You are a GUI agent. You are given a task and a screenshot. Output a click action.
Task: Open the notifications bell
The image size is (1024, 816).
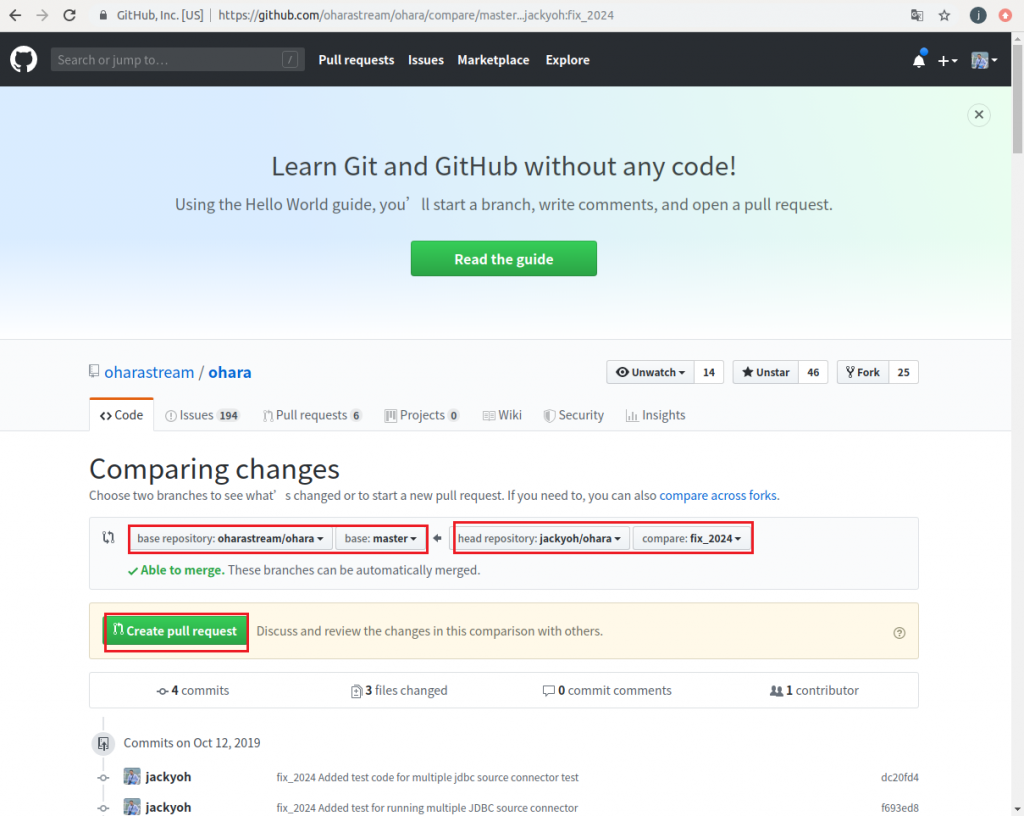click(x=919, y=60)
